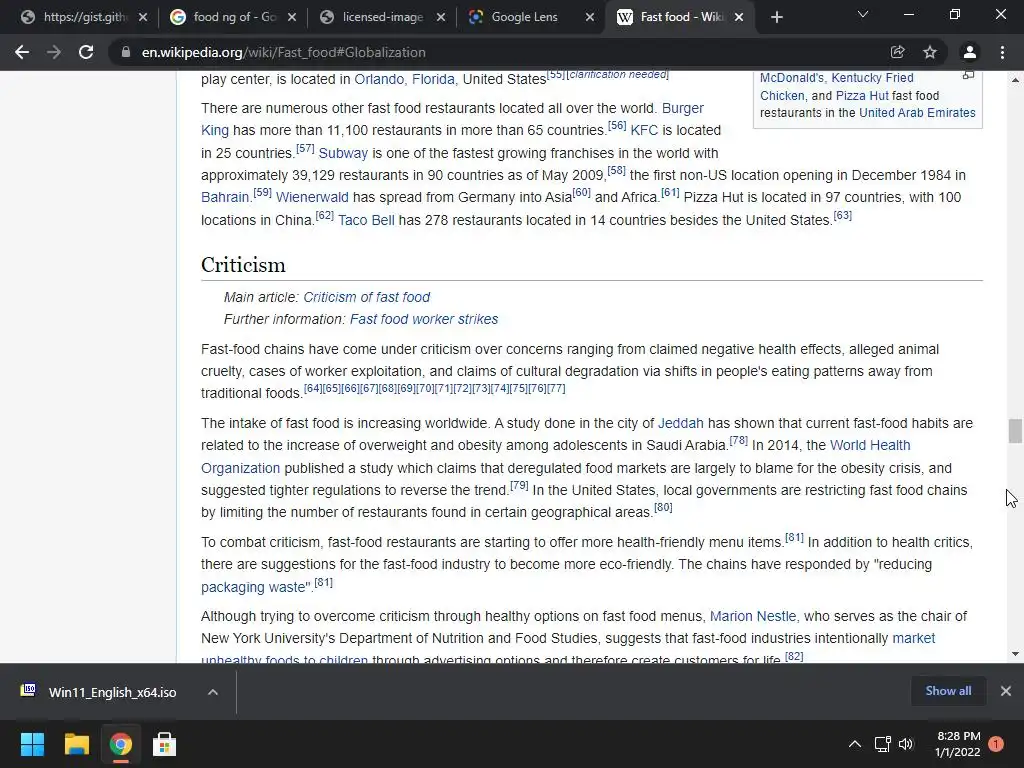Follow the Jeddah link
Screen dimensions: 1024x768
pos(680,423)
